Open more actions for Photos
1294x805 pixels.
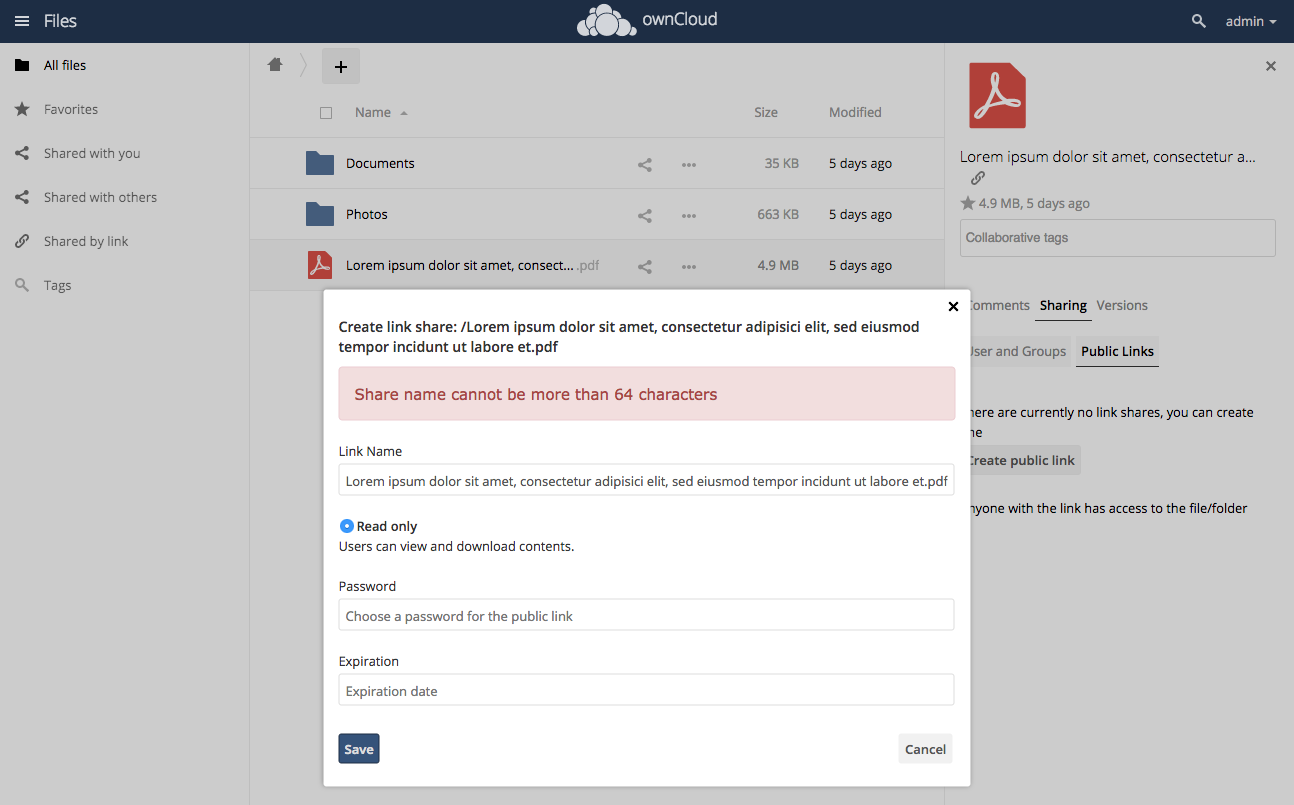coord(689,215)
